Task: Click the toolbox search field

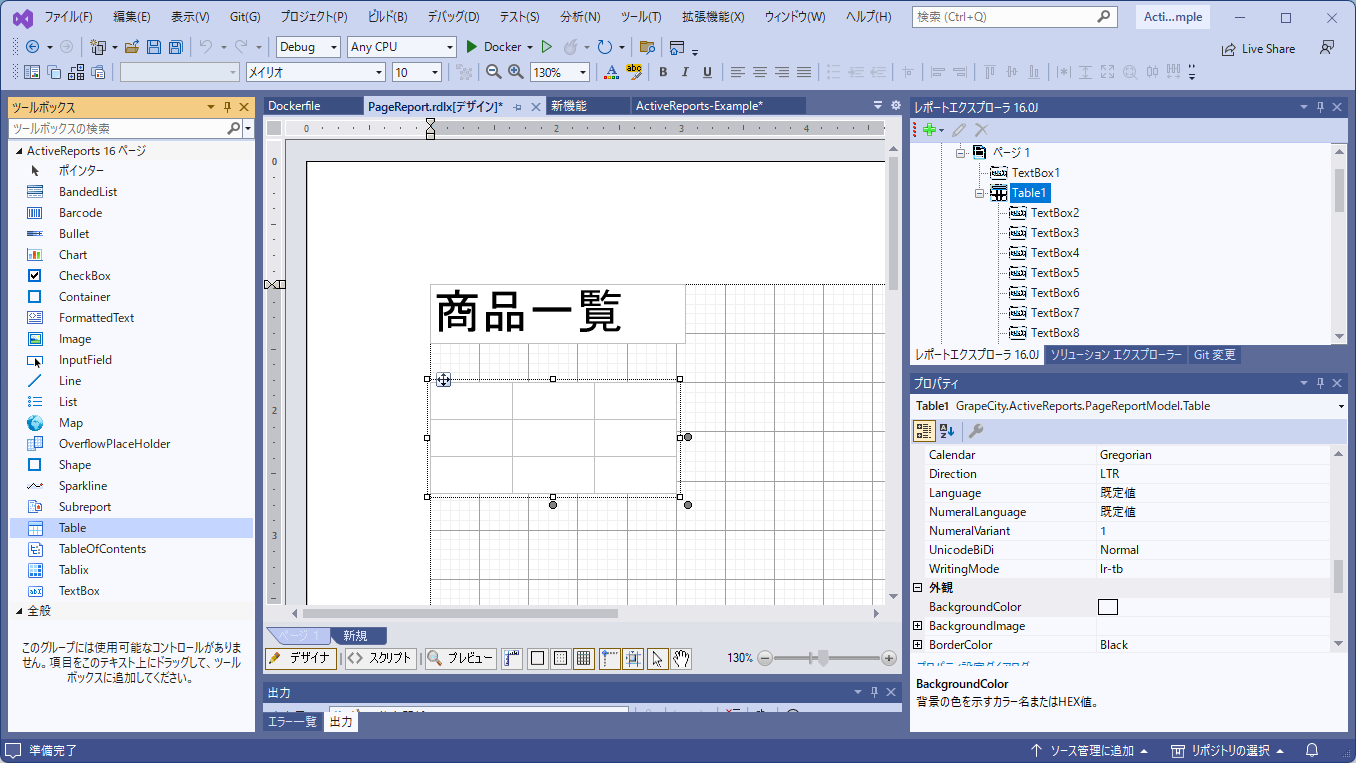Action: (x=118, y=128)
